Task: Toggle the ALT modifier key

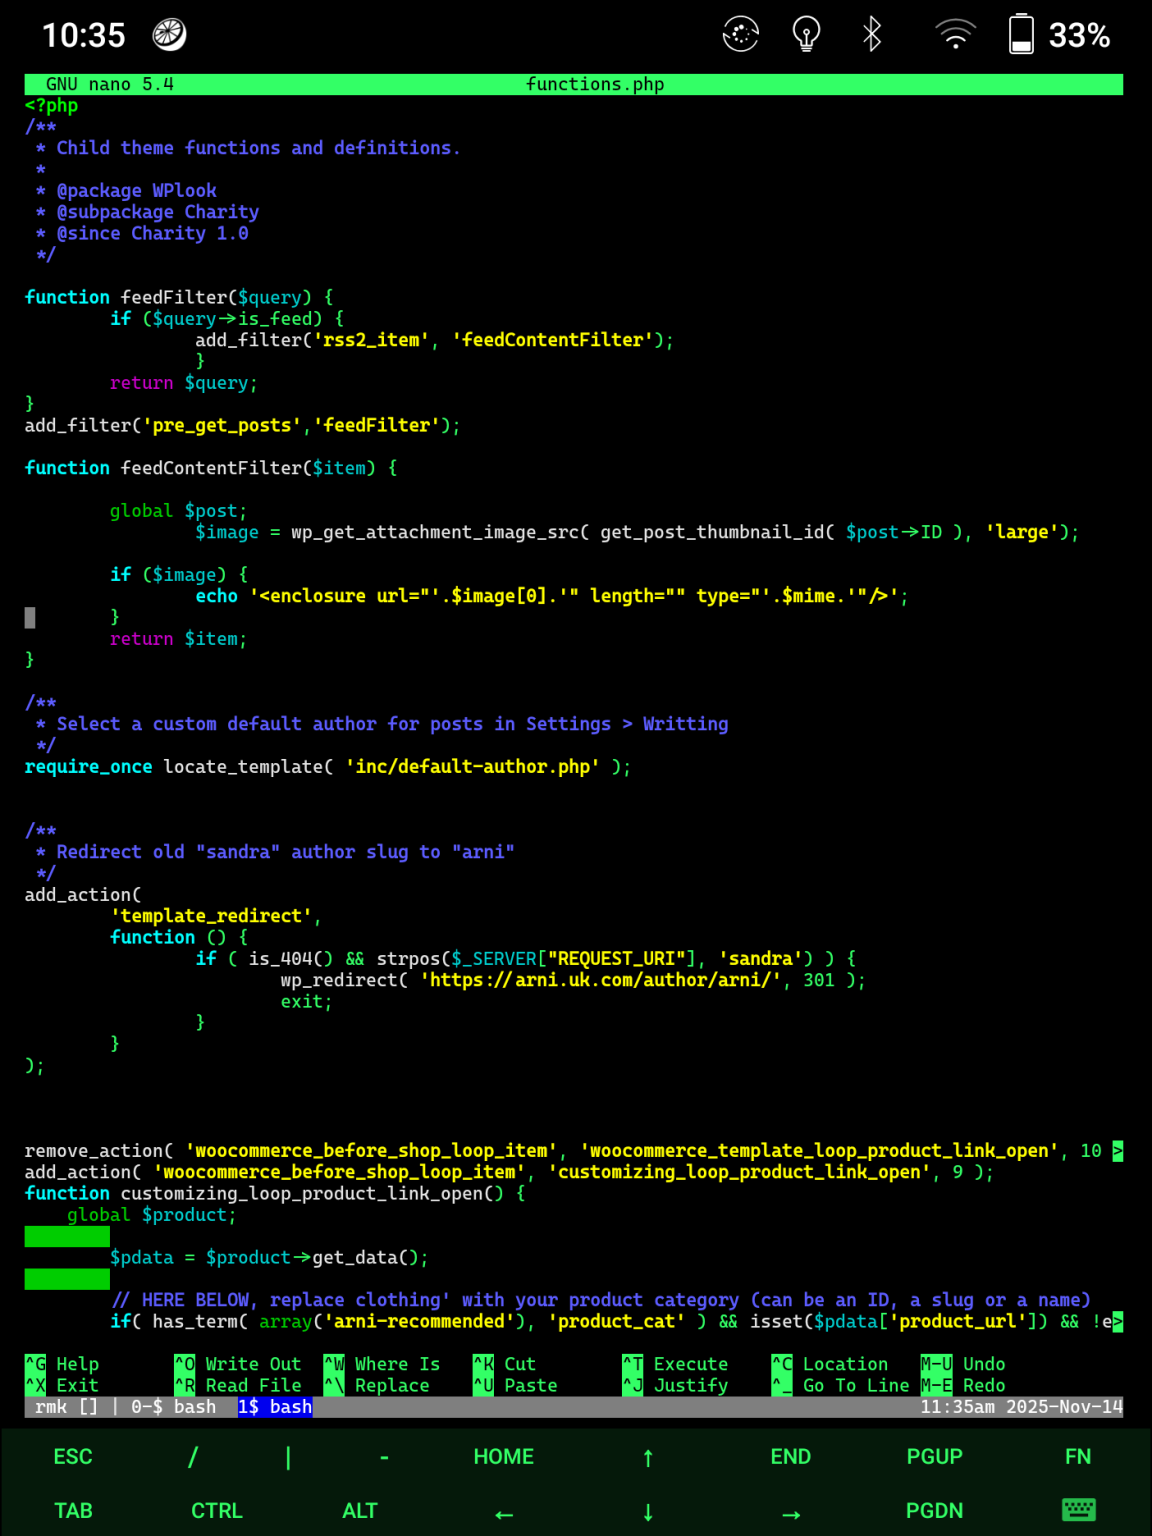Action: coord(360,1510)
